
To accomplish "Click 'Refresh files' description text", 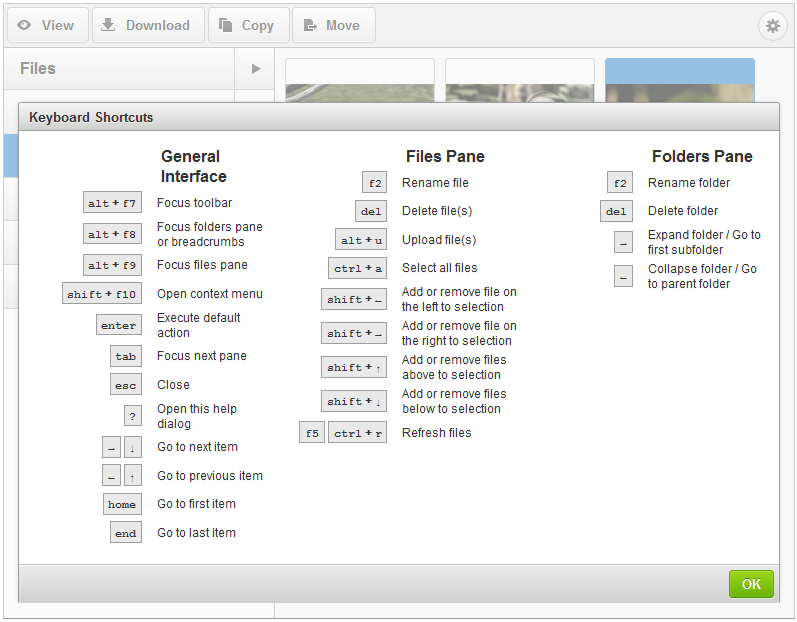I will tap(437, 433).
